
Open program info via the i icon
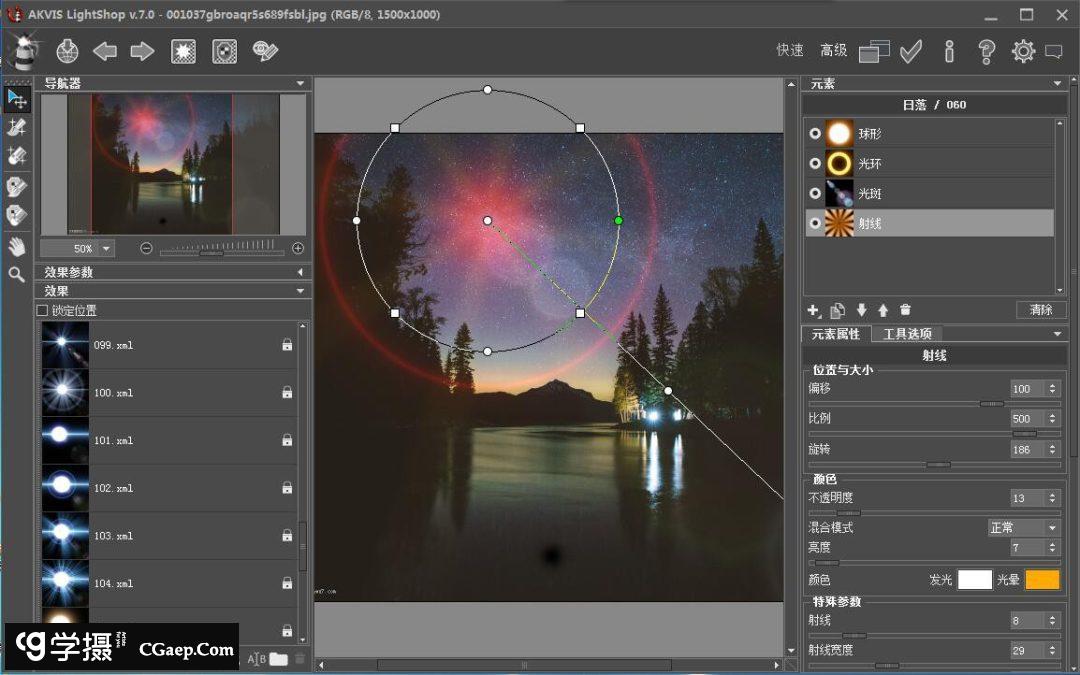click(x=949, y=51)
